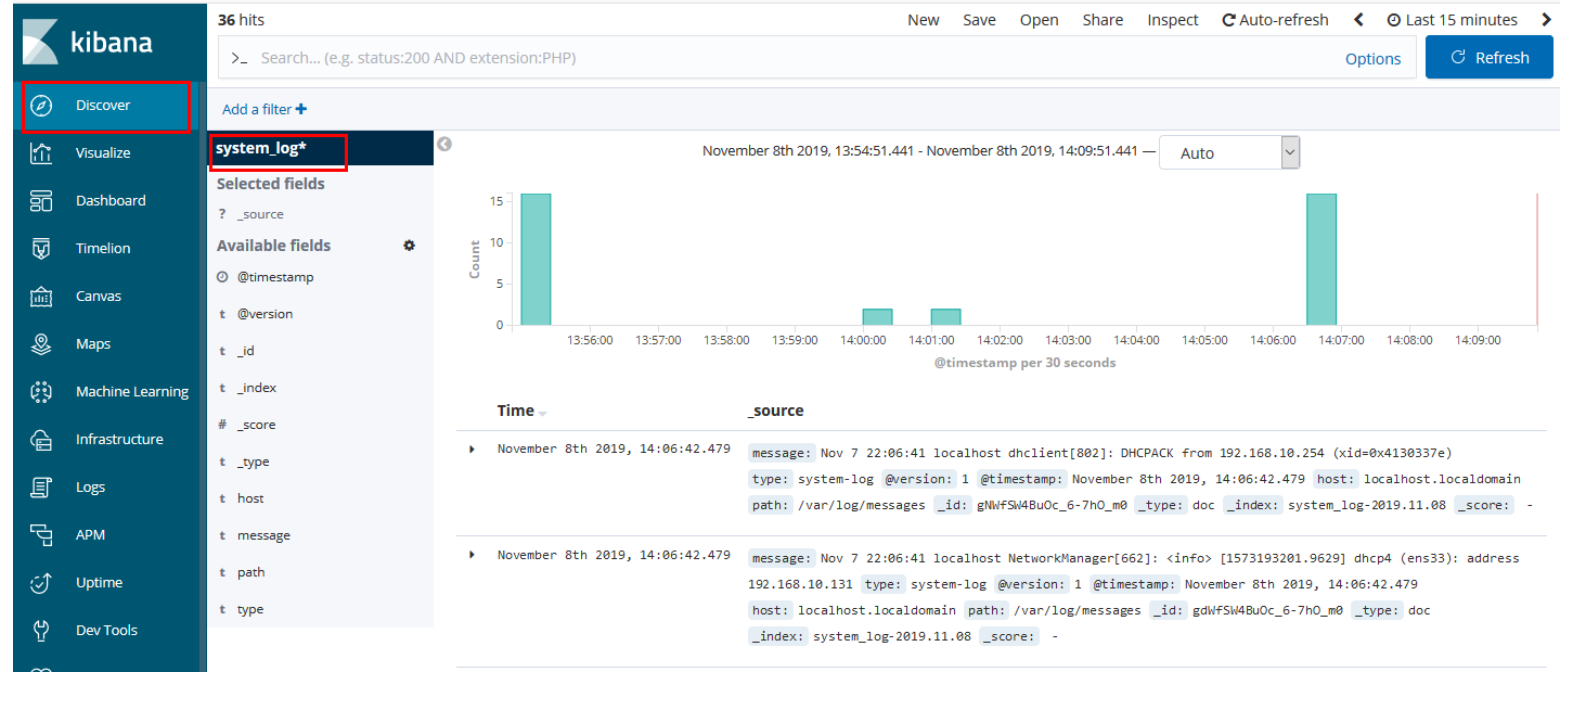Click the Refresh button

1489,57
